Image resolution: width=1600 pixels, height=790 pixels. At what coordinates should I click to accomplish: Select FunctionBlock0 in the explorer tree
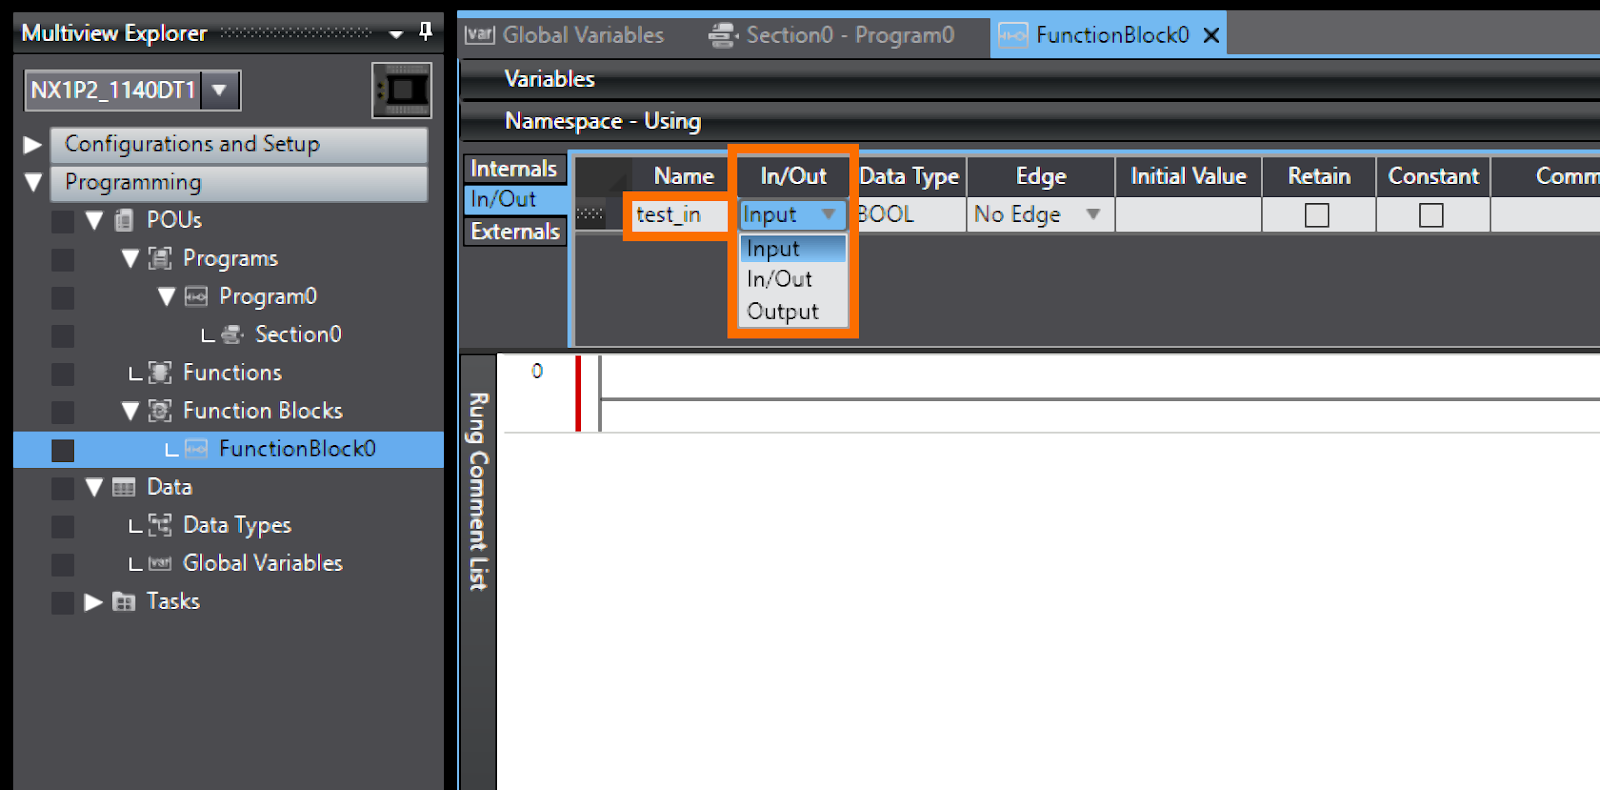tap(297, 449)
